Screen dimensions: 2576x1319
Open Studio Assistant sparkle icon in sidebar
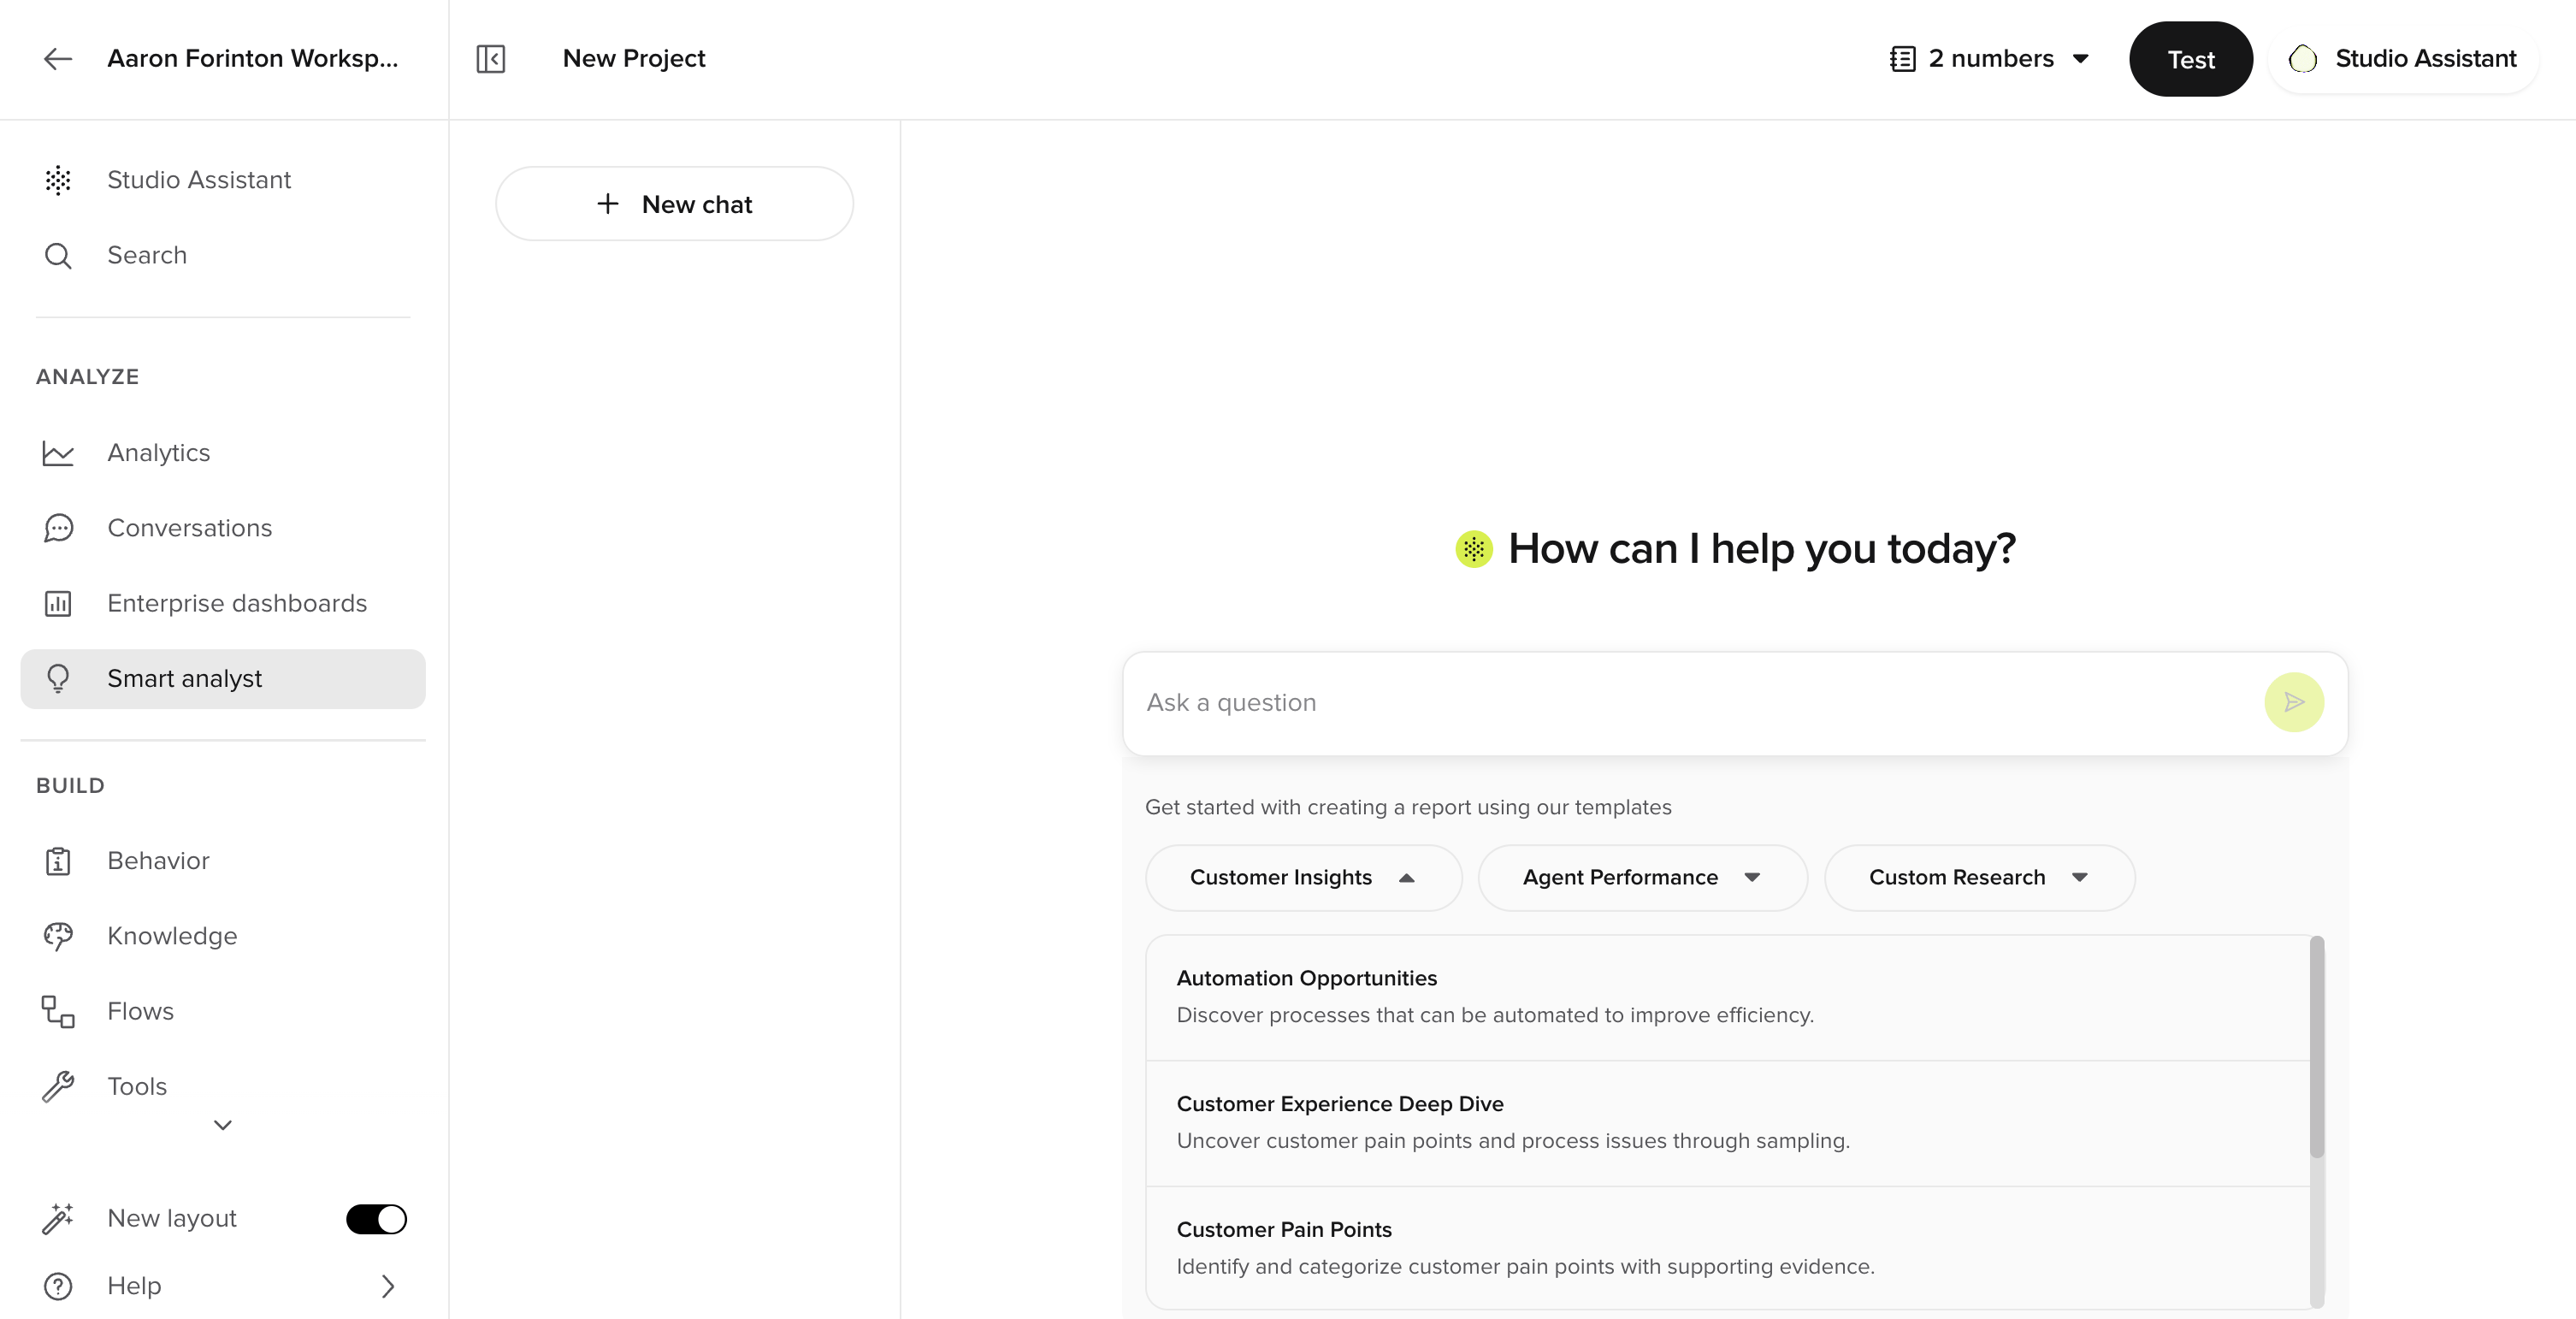point(58,180)
